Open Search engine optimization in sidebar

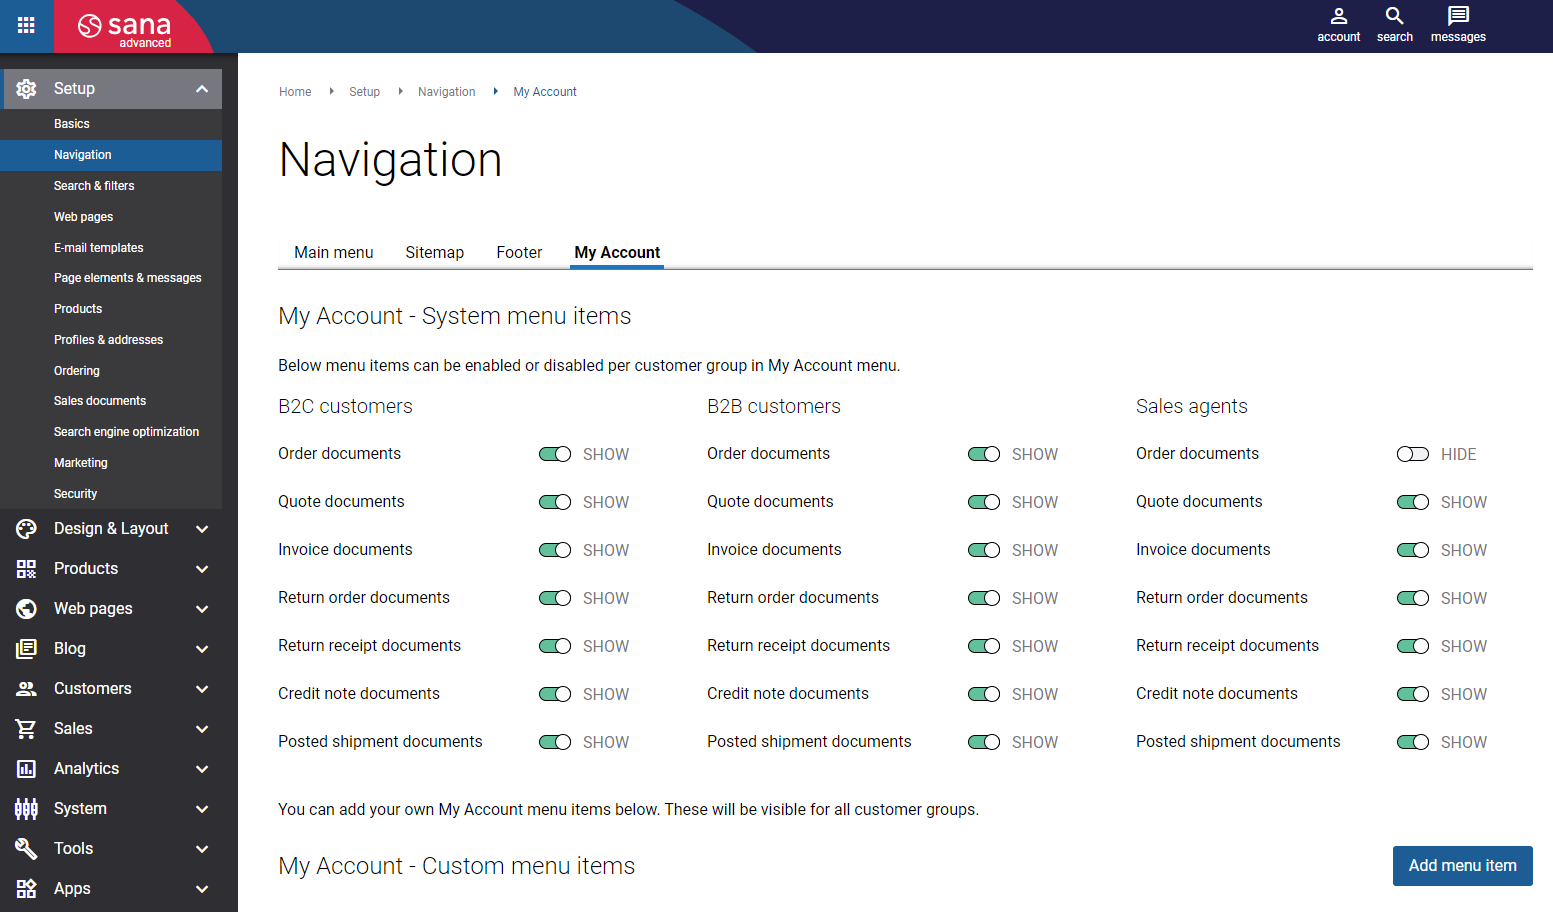coord(111,432)
